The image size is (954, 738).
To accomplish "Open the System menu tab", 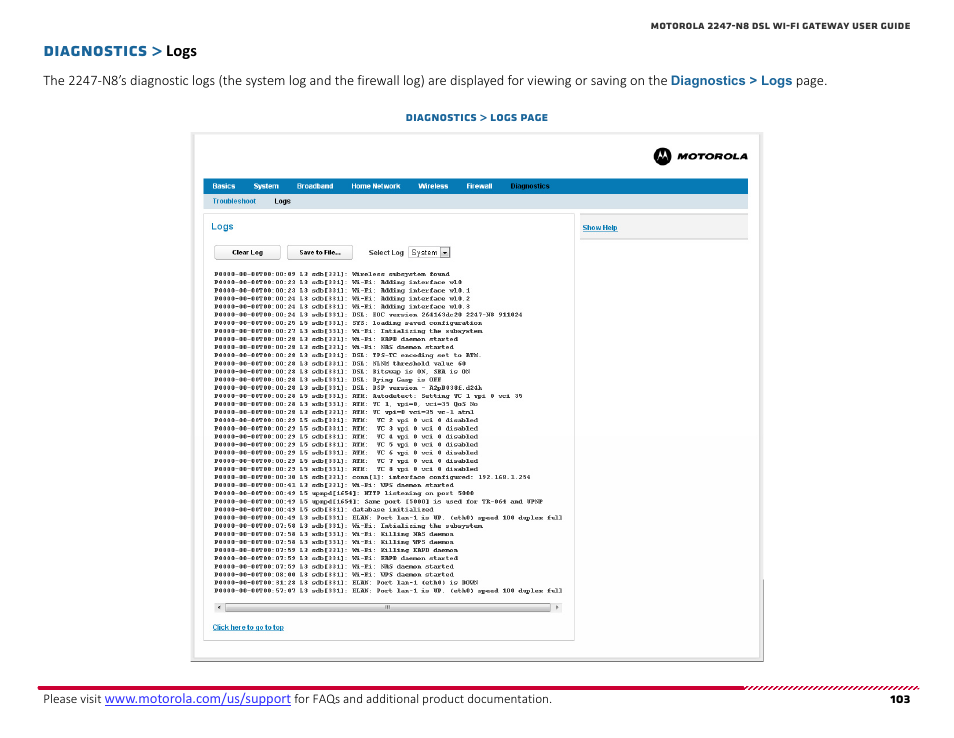I will [266, 186].
